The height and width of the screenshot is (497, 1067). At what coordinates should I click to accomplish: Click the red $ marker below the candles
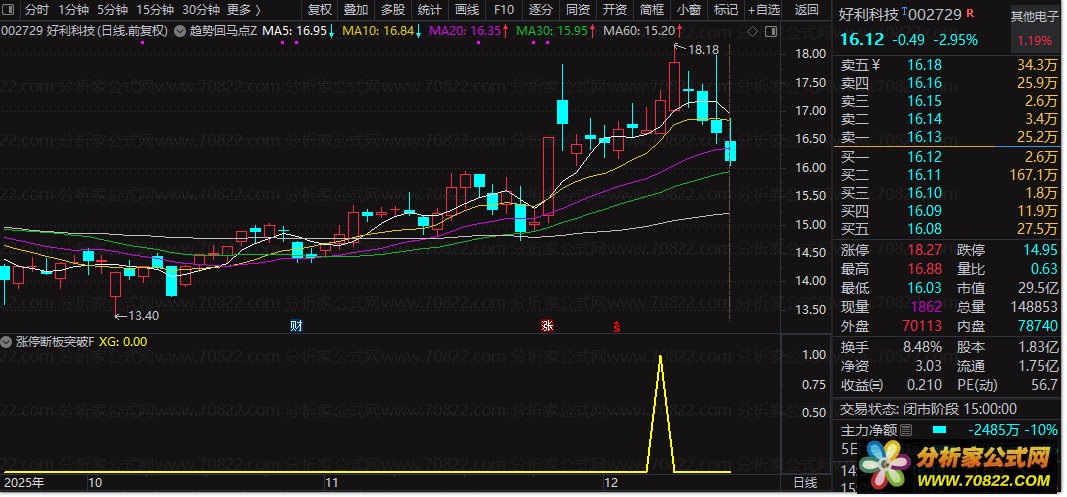(617, 326)
